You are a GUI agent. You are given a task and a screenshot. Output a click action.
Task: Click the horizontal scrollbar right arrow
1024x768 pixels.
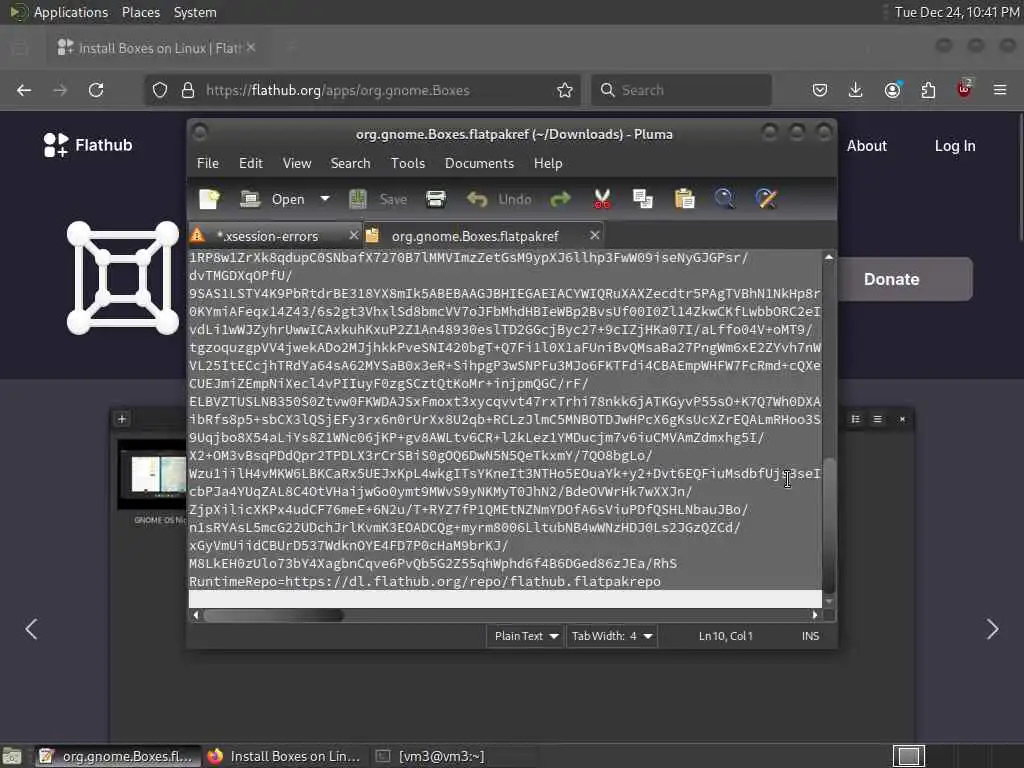[814, 615]
